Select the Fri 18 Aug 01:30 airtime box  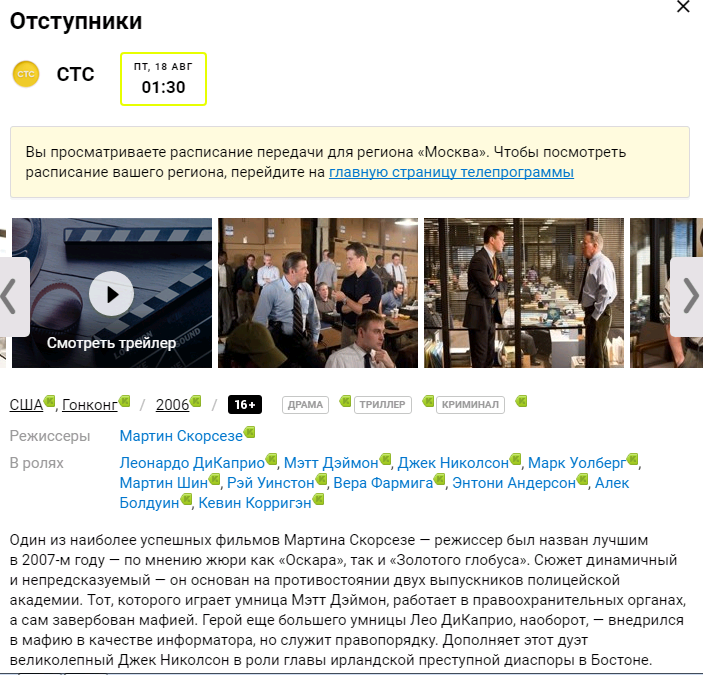click(163, 79)
